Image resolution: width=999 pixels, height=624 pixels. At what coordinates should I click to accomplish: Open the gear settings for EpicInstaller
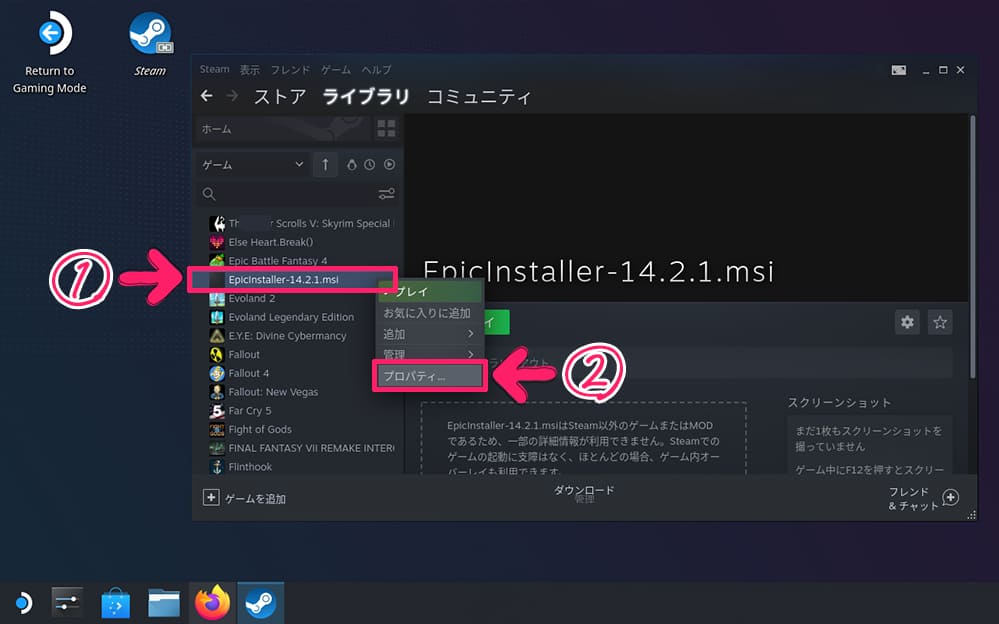[907, 322]
